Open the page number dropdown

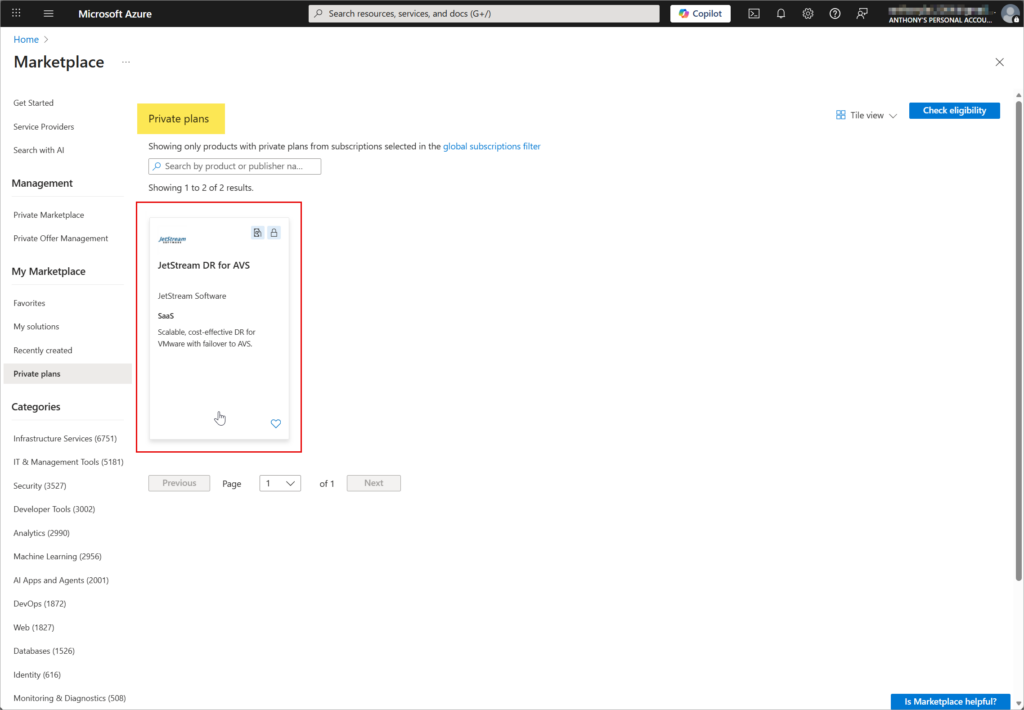click(x=280, y=483)
